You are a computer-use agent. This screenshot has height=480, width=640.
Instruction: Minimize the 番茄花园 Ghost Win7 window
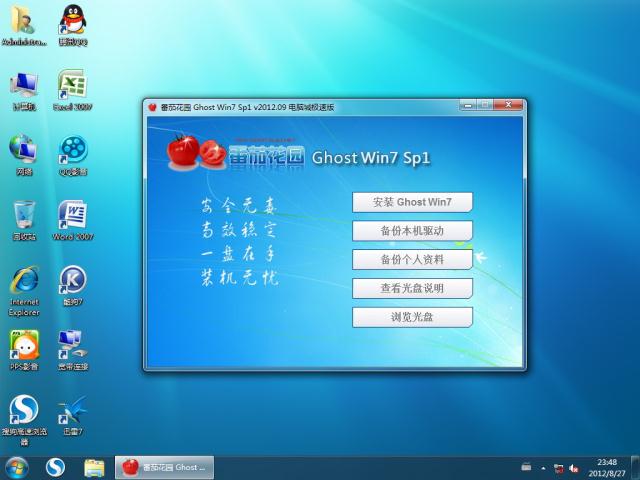pos(468,105)
